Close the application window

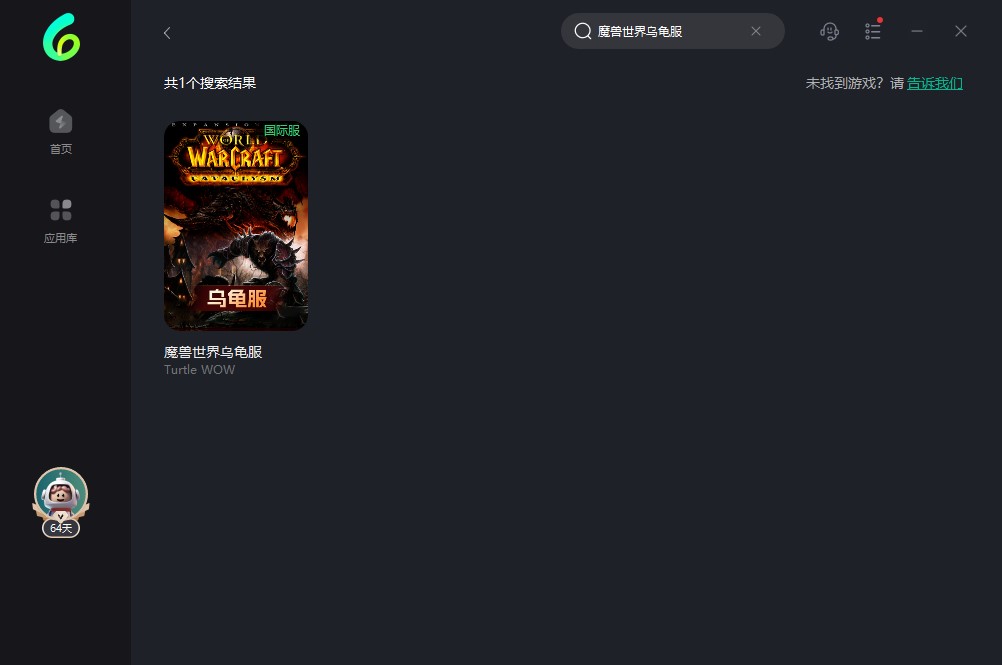point(960,31)
